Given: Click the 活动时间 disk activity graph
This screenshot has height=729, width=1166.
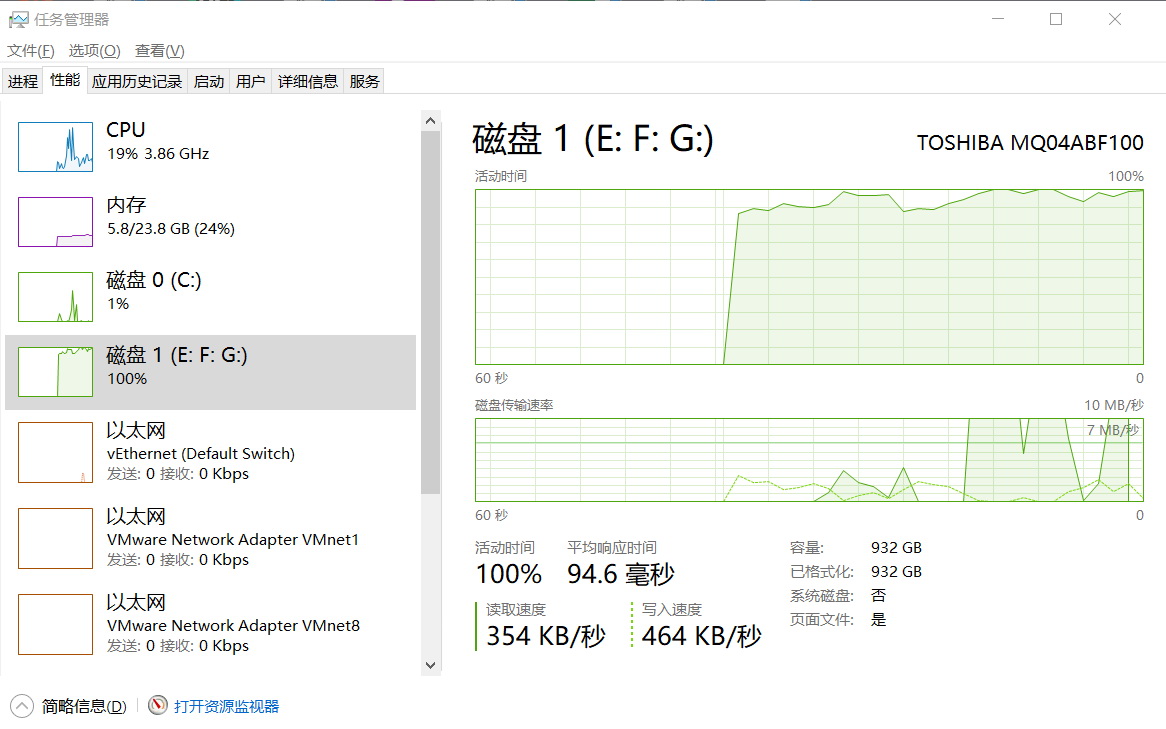Looking at the screenshot, I should [x=809, y=277].
